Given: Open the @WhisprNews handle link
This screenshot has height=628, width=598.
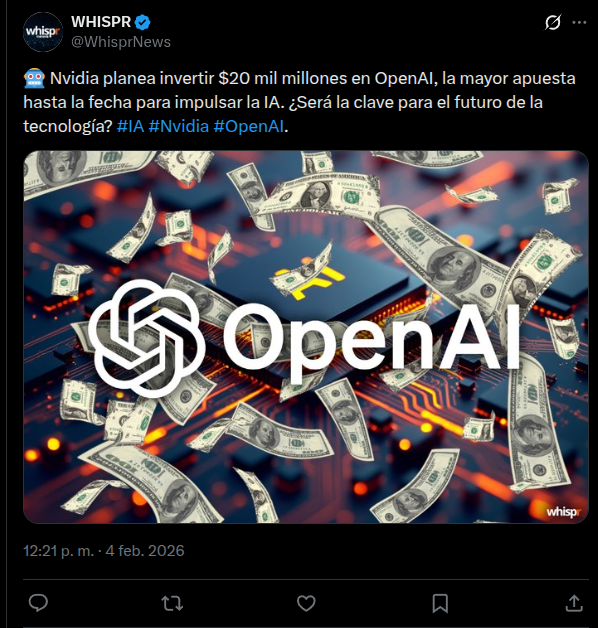Looking at the screenshot, I should pos(121,42).
